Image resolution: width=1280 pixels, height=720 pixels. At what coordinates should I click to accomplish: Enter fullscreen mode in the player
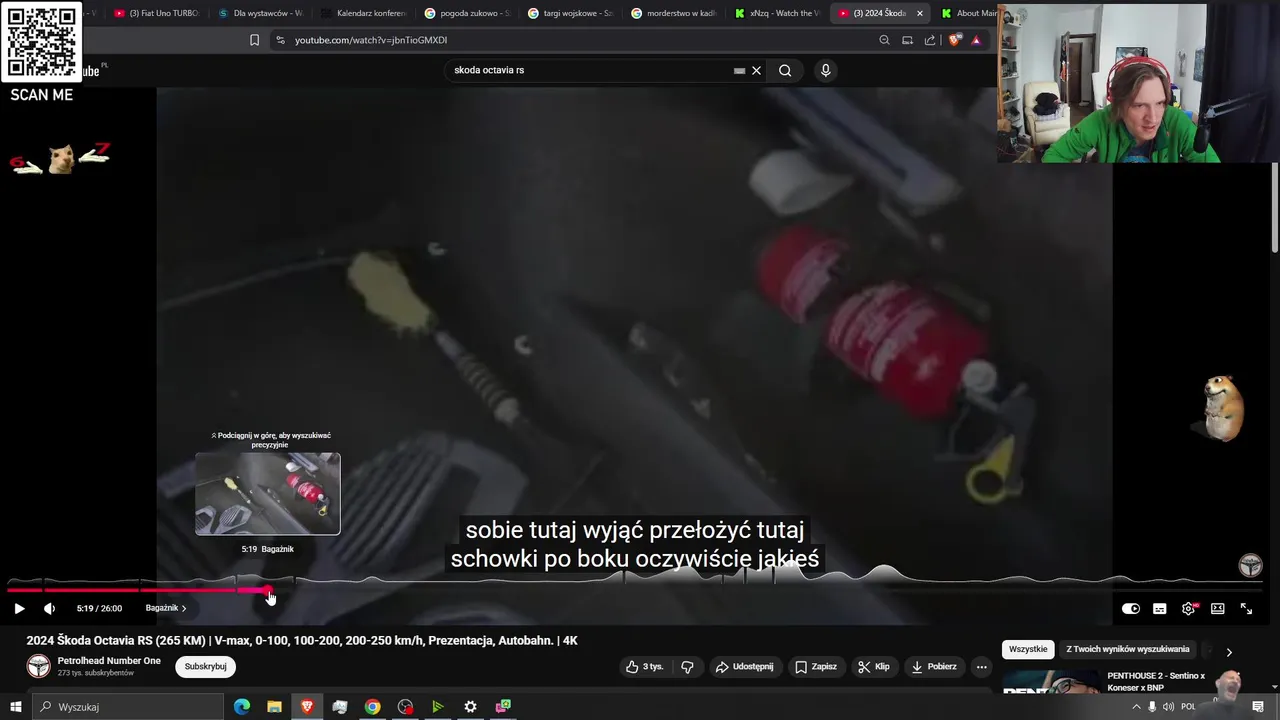coord(1246,608)
